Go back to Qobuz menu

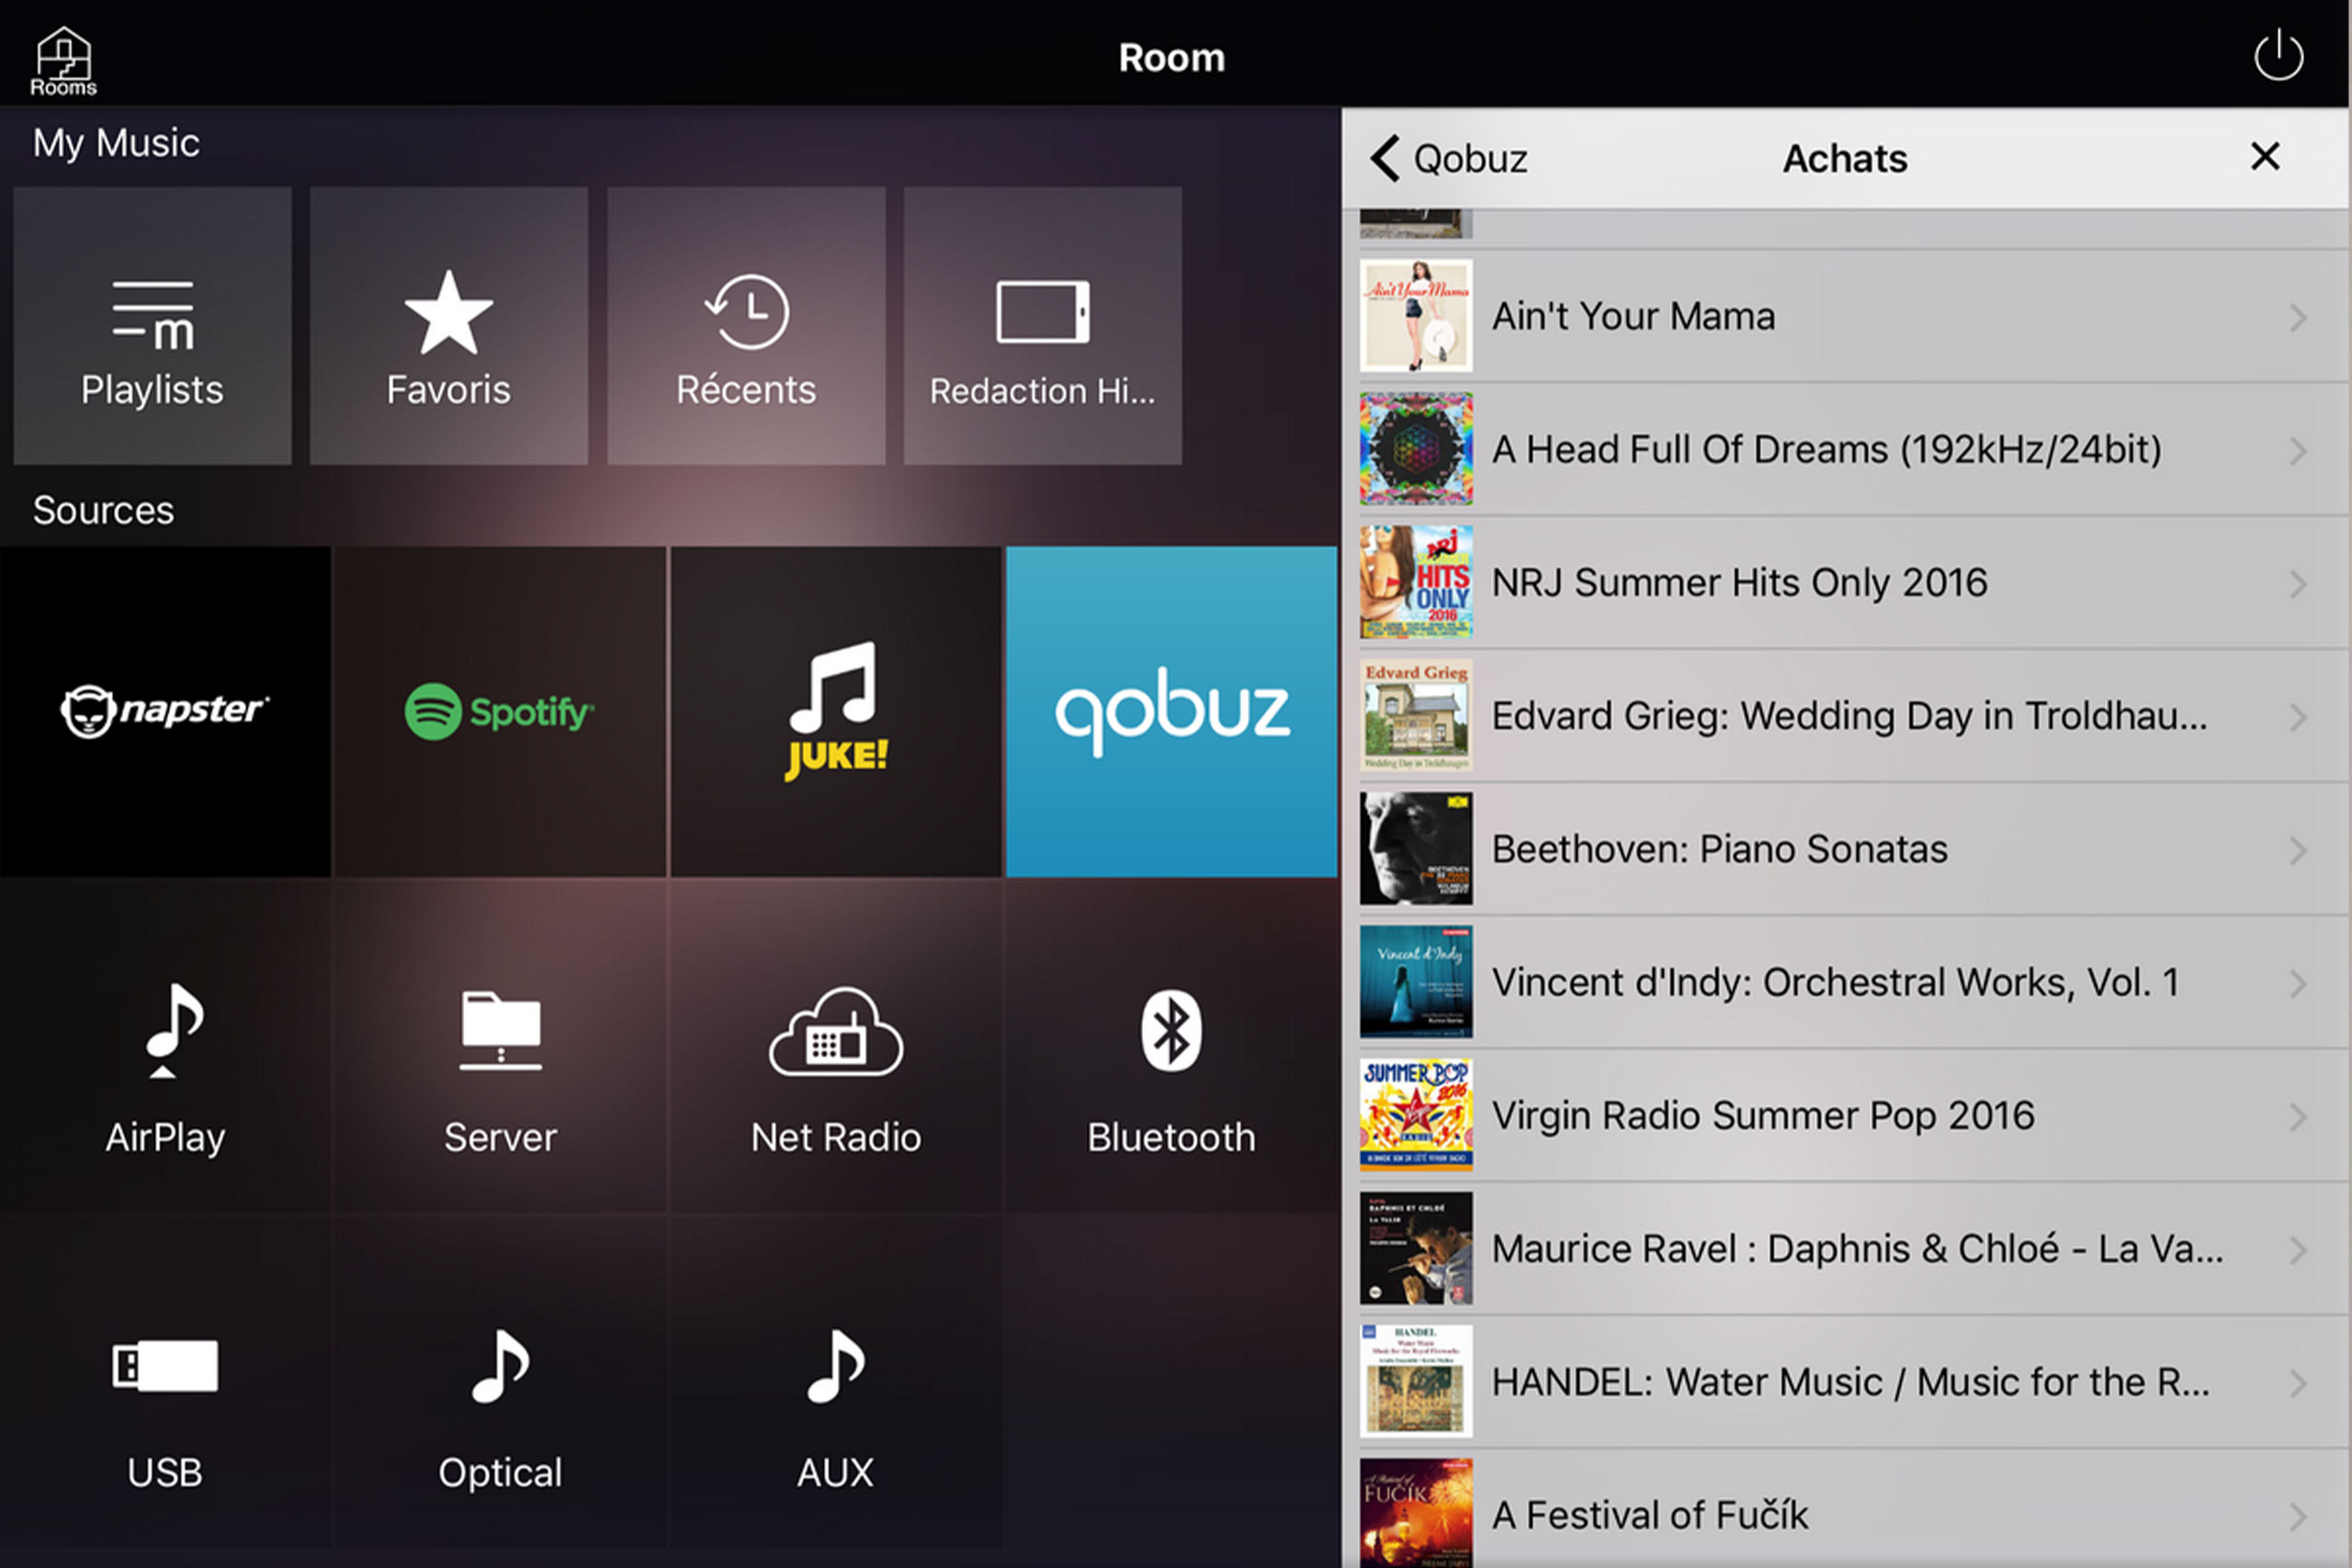click(x=1447, y=158)
